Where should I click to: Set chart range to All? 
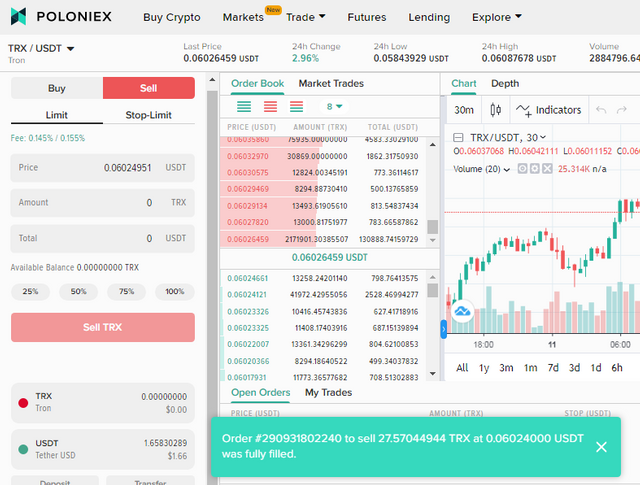(462, 368)
